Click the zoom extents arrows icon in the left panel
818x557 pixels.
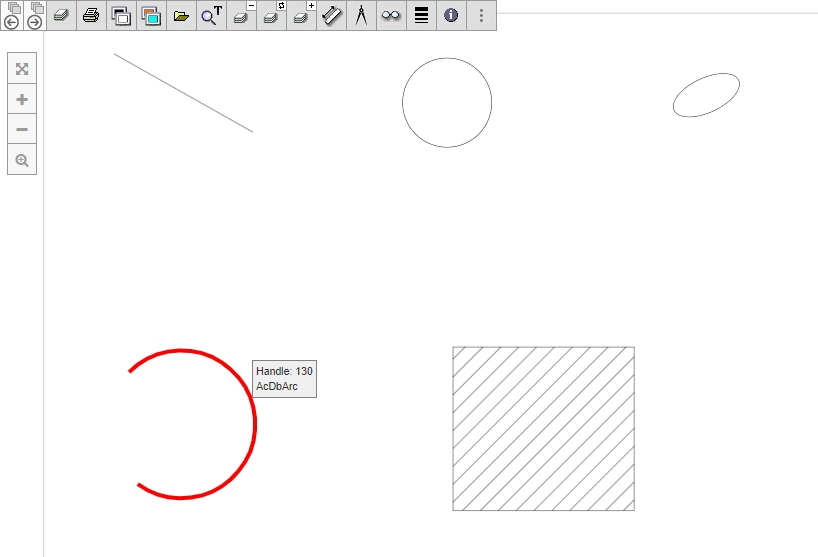[x=22, y=69]
